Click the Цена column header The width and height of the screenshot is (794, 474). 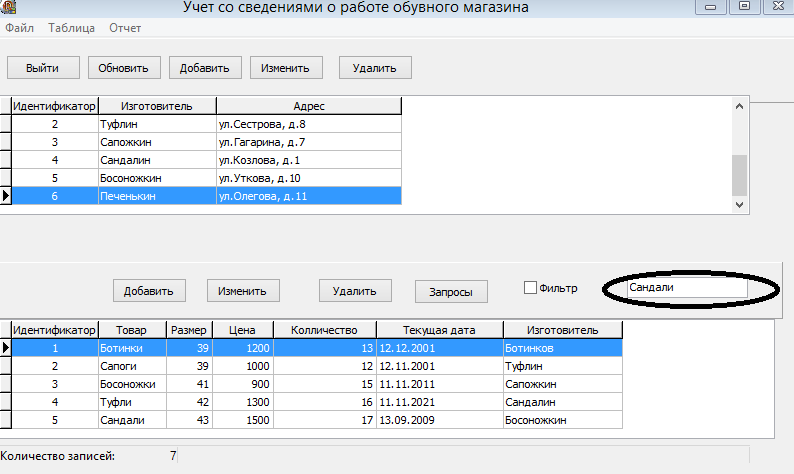243,330
